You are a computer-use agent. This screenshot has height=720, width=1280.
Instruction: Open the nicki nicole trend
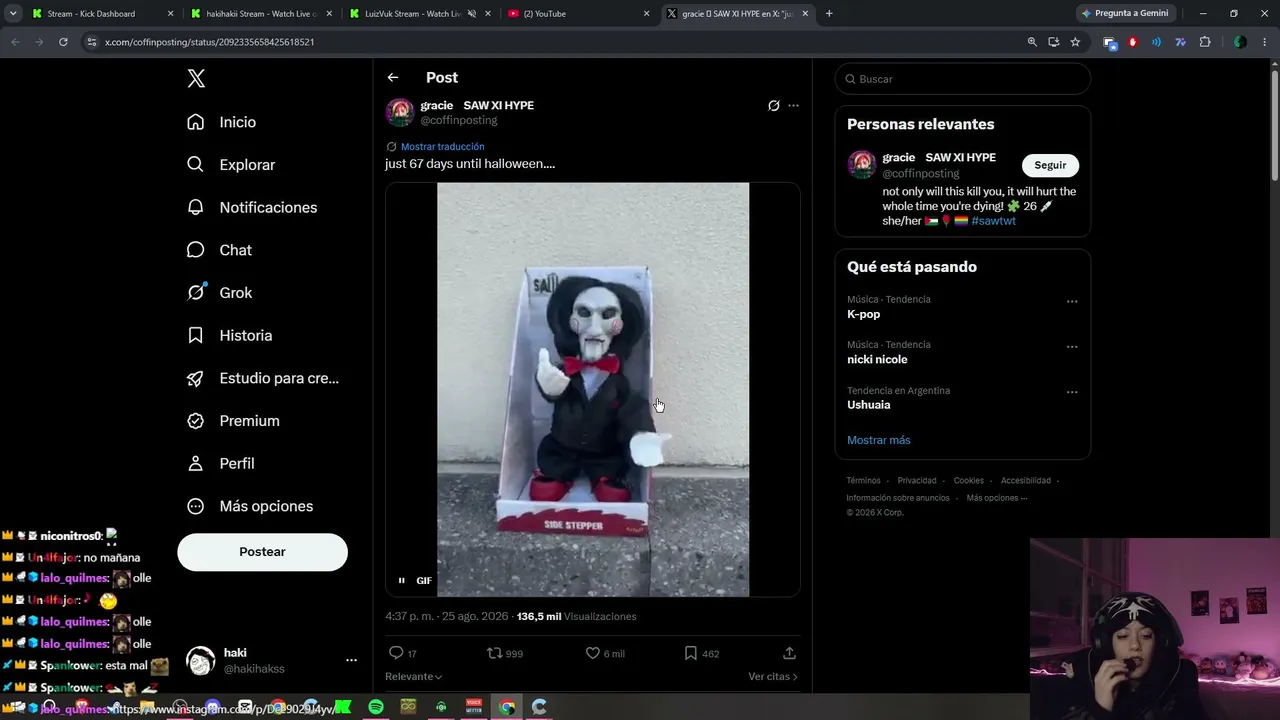point(877,359)
